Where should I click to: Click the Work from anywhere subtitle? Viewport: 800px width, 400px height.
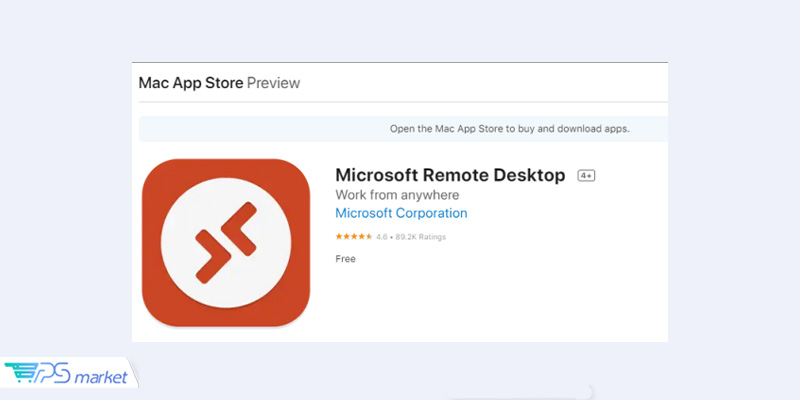coord(397,195)
